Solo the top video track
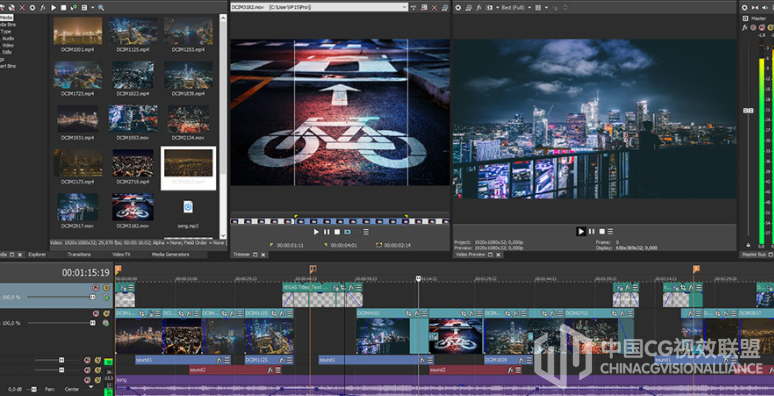This screenshot has height=396, width=774. 106,287
